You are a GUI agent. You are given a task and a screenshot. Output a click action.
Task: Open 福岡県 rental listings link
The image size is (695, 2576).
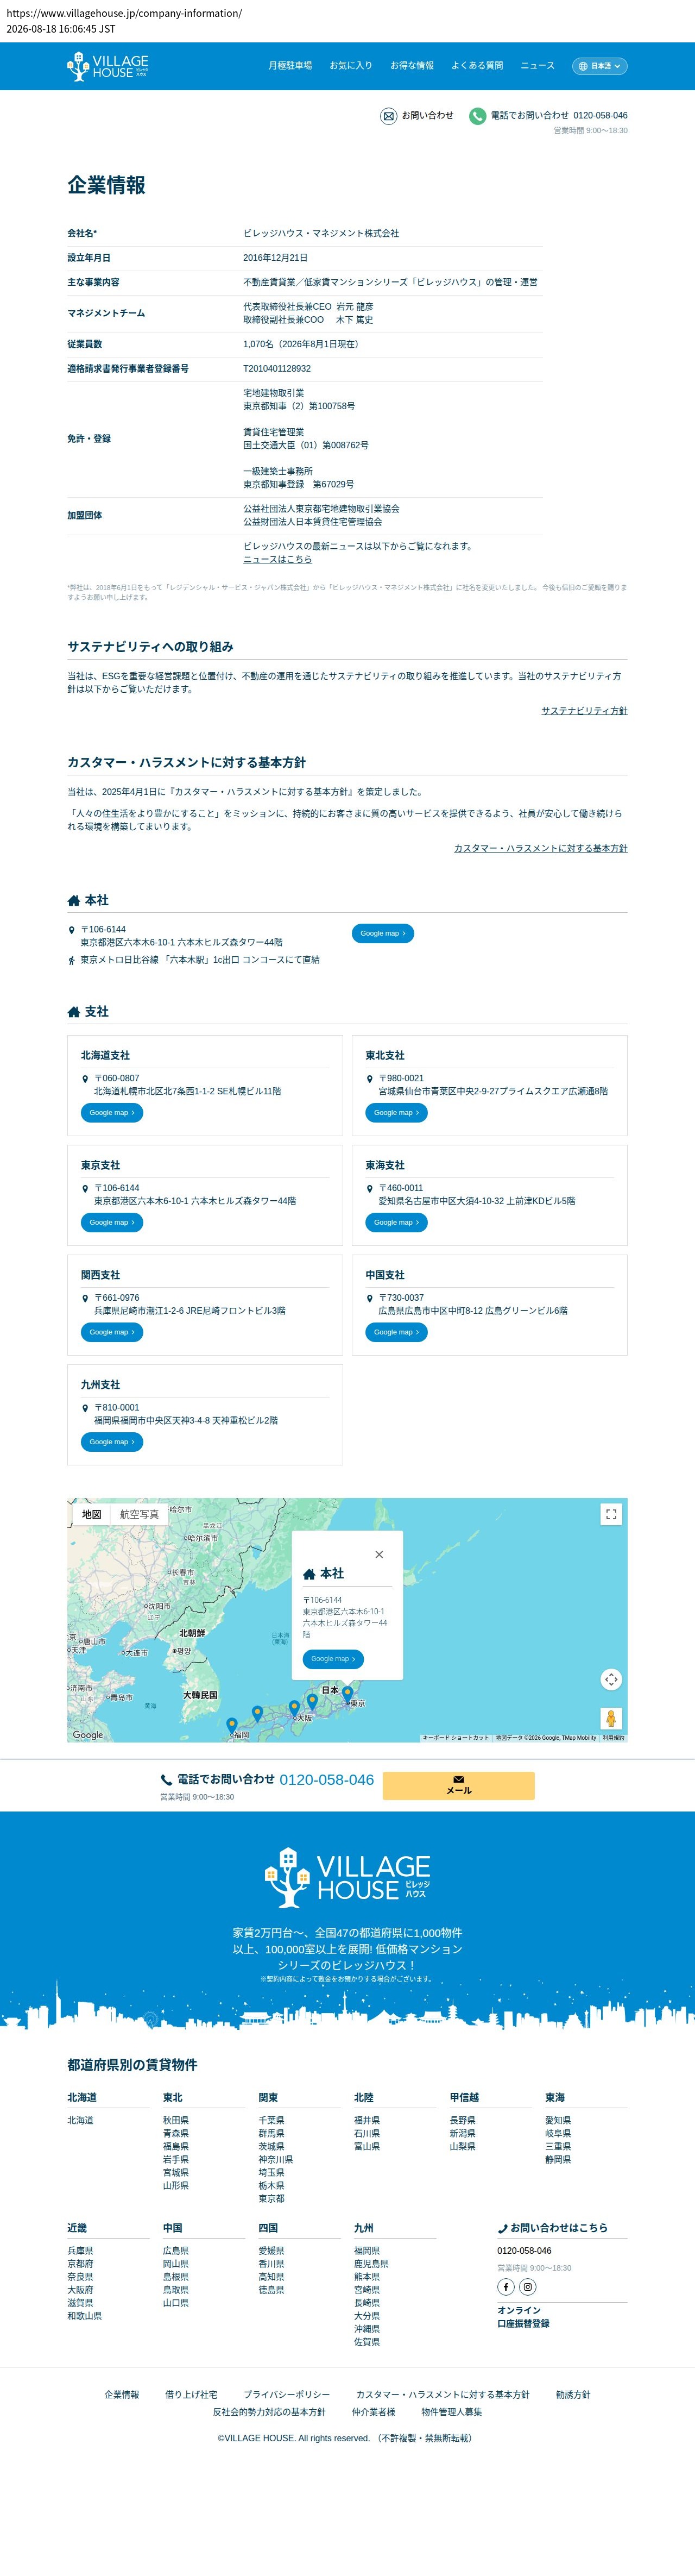367,2250
